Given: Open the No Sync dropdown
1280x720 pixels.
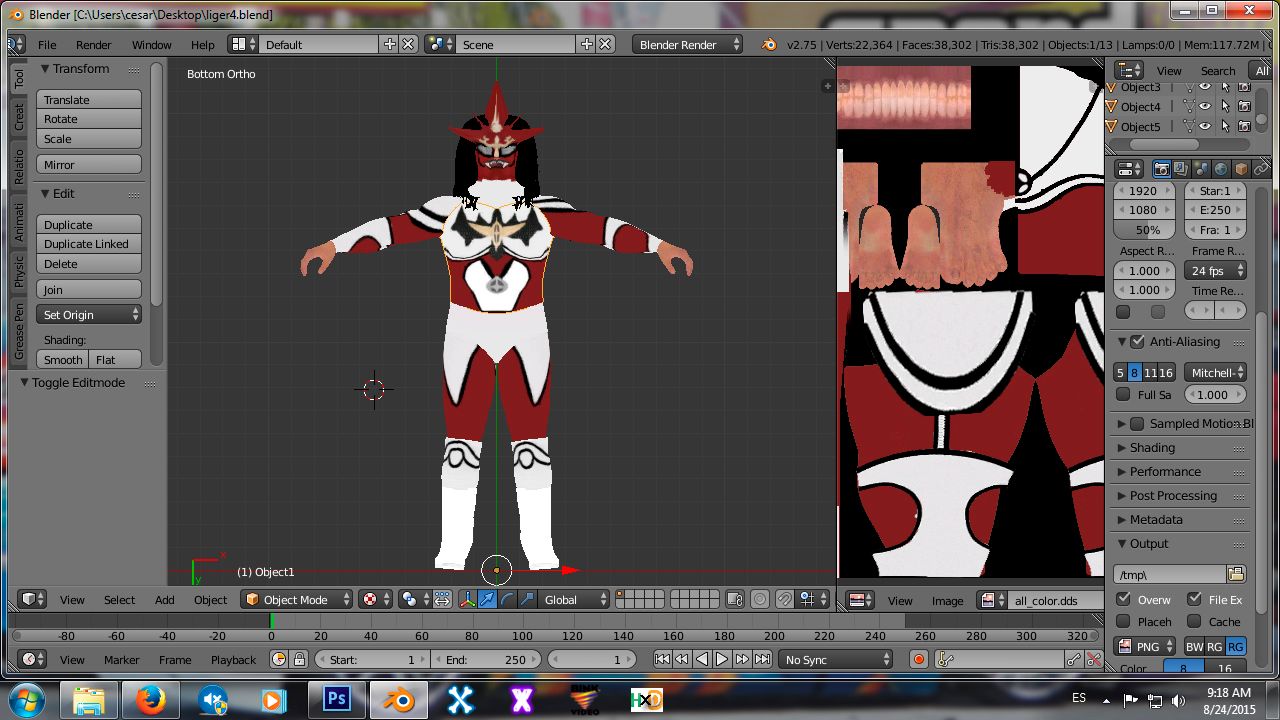Looking at the screenshot, I should [x=836, y=659].
